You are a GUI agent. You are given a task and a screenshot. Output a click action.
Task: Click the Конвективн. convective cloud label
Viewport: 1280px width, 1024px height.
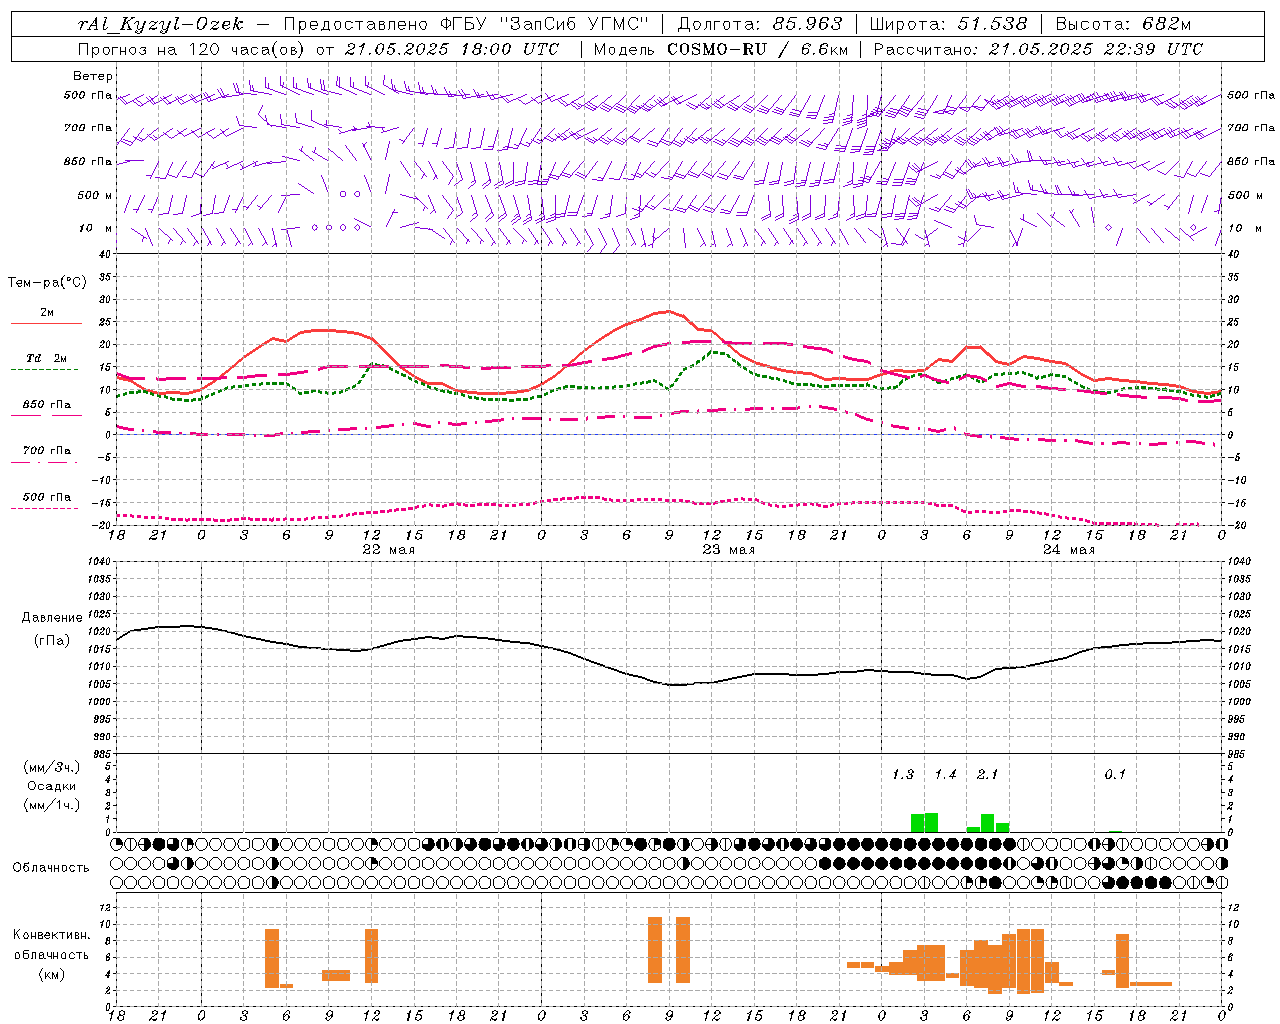point(52,935)
